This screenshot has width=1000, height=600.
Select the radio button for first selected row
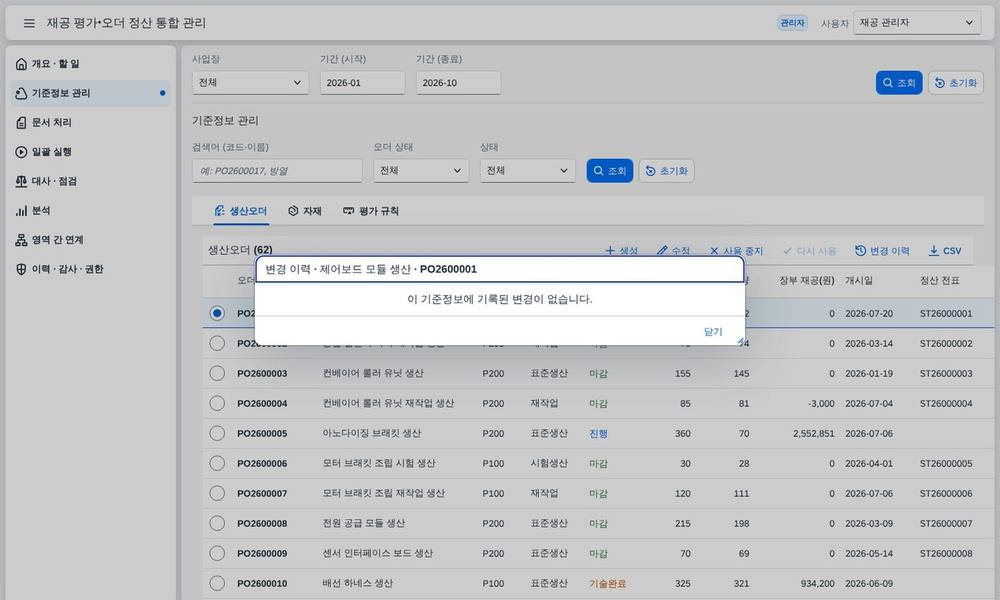(217, 313)
